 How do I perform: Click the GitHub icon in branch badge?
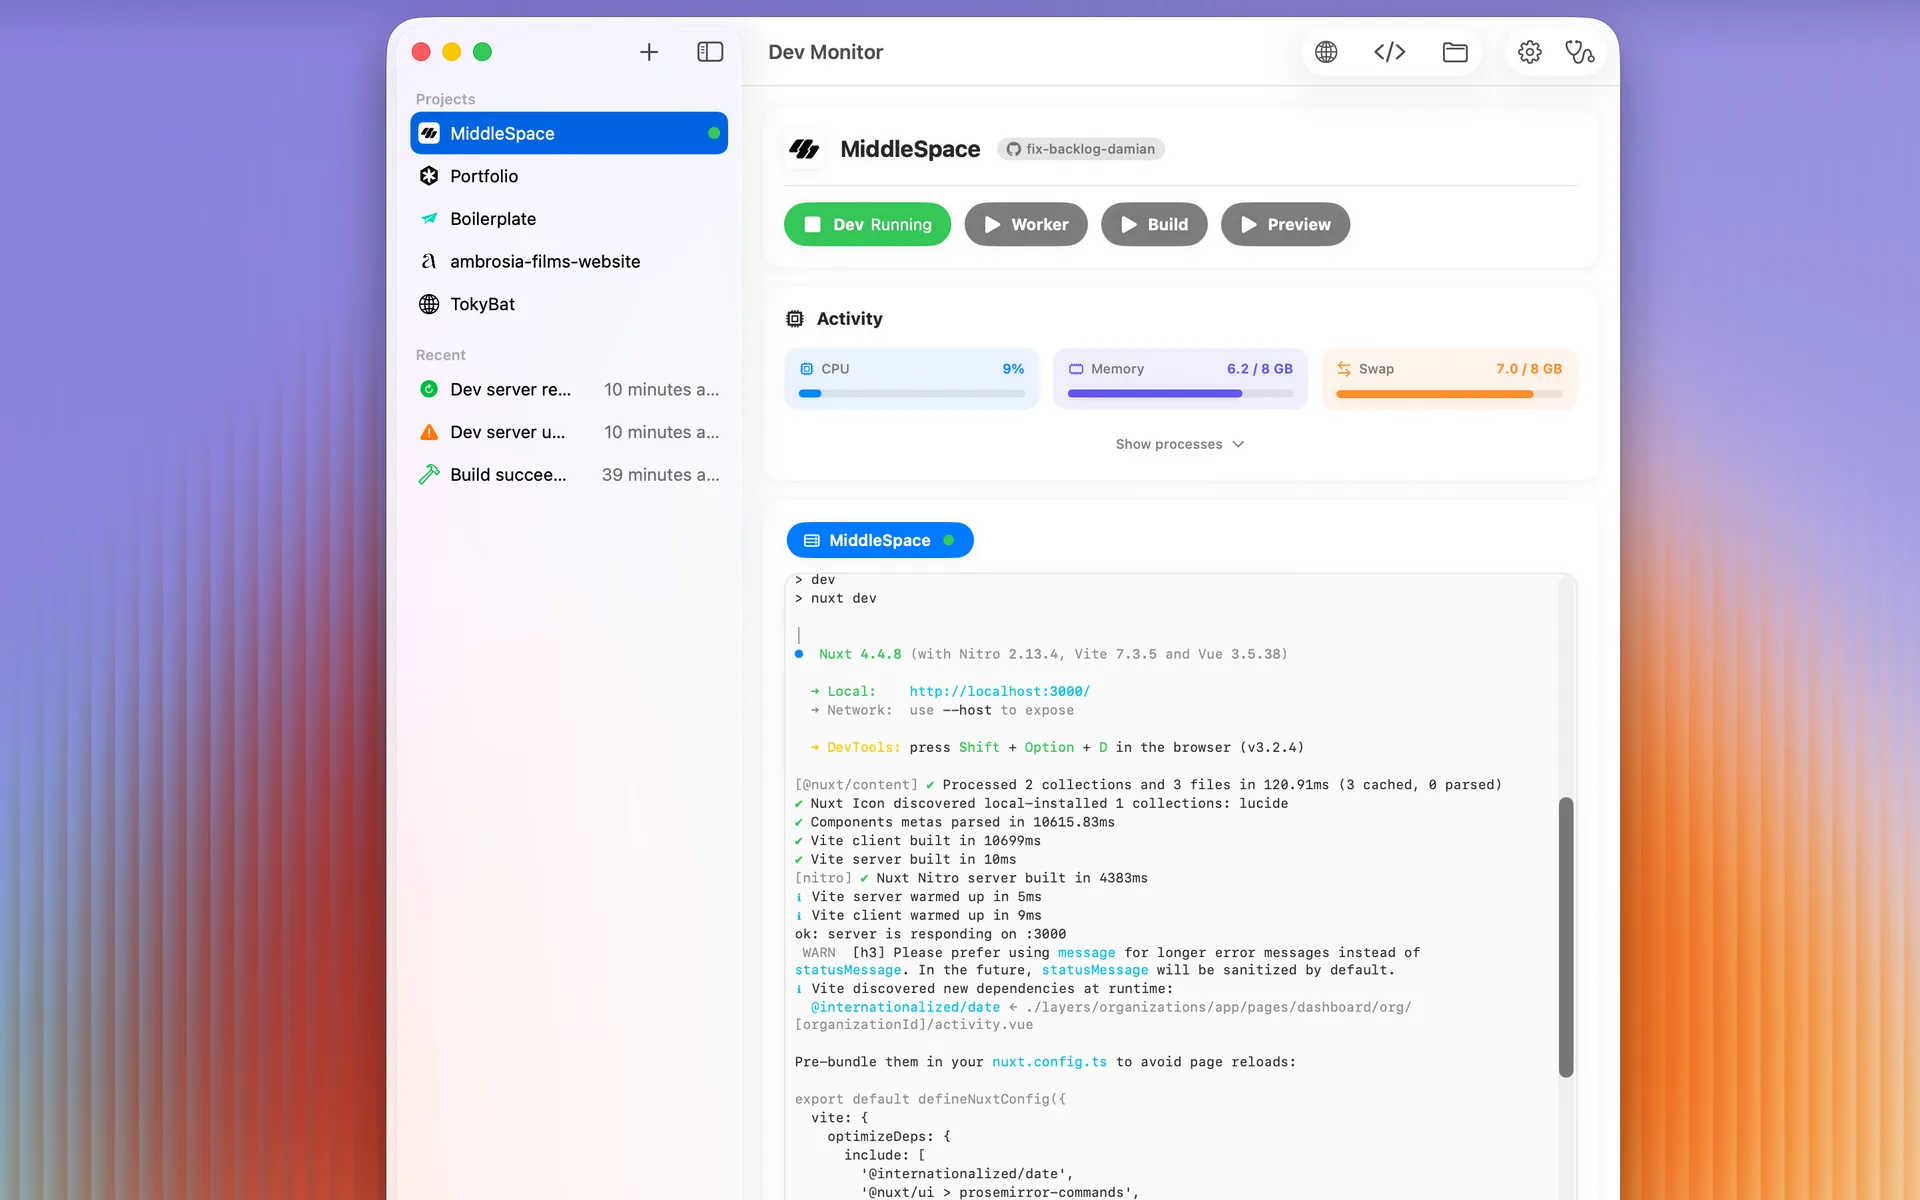1013,149
